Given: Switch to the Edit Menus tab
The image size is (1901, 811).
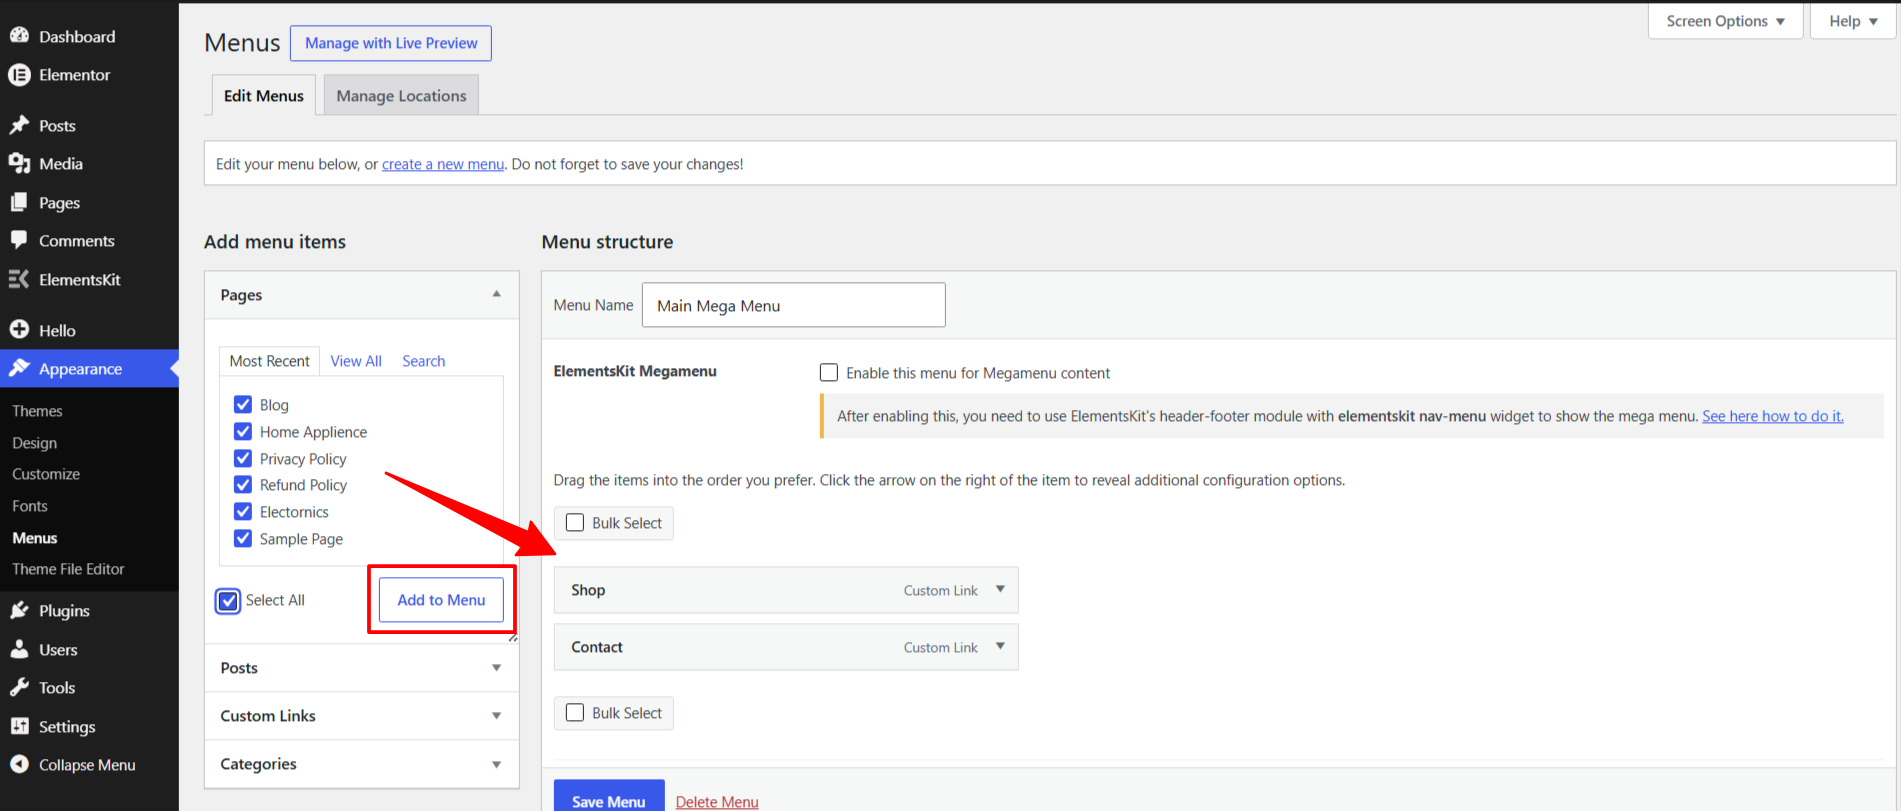Looking at the screenshot, I should point(264,95).
